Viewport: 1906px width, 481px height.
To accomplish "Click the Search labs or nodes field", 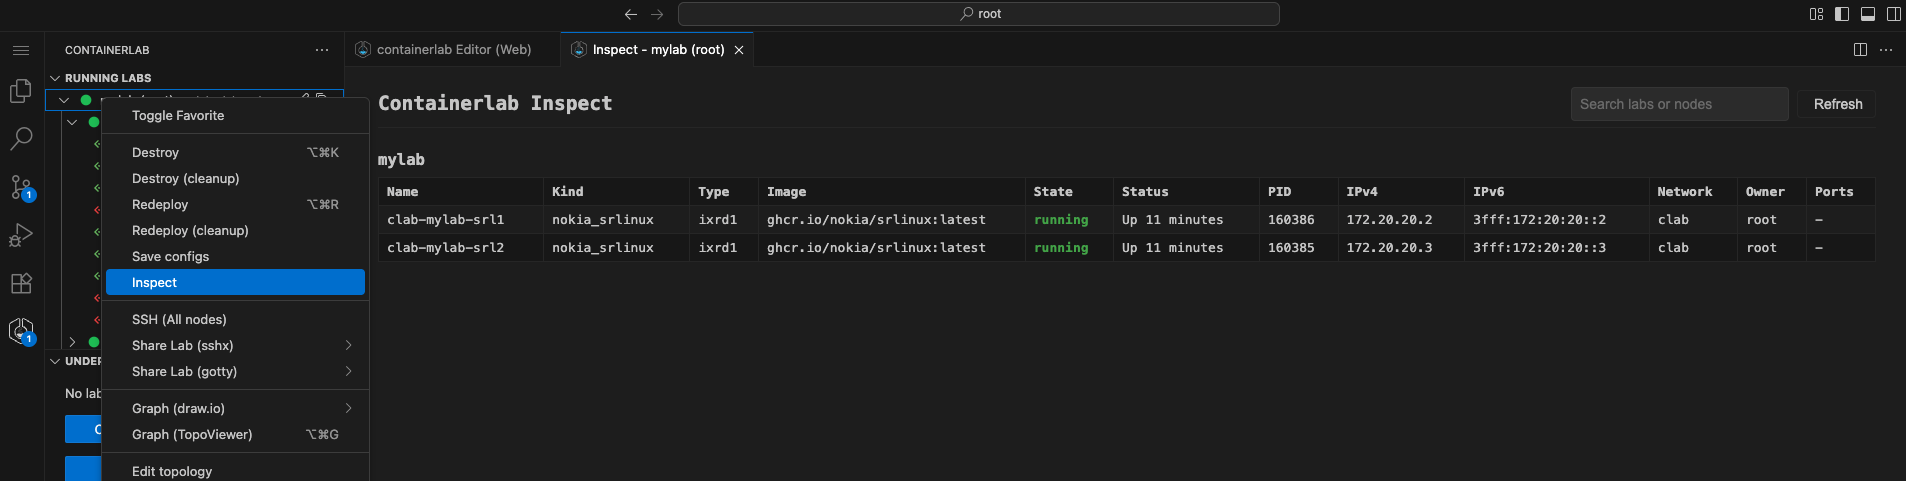I will 1678,104.
